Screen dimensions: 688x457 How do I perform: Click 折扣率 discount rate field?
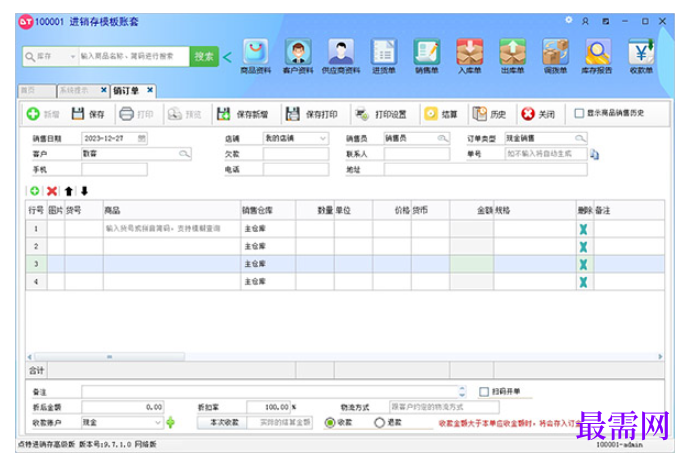pyautogui.click(x=269, y=407)
